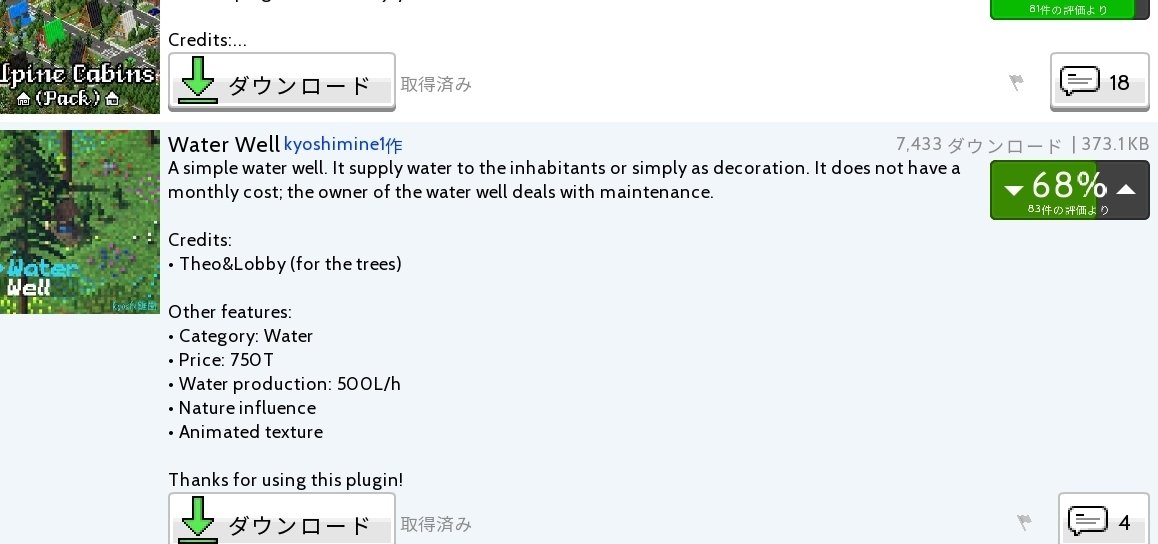Downvote Water Well using the down arrow
This screenshot has width=1158, height=544.
pos(1014,190)
